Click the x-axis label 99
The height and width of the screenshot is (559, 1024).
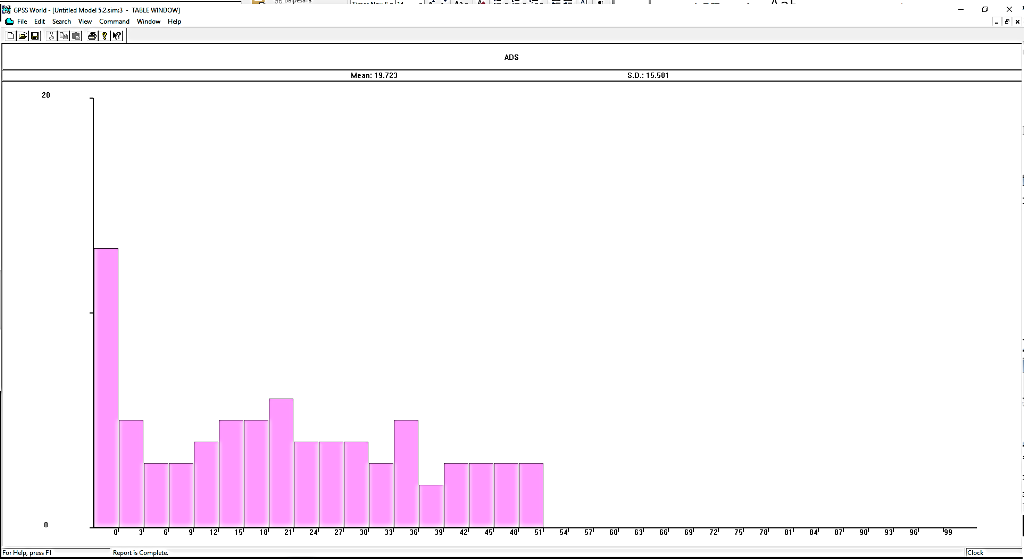click(948, 532)
